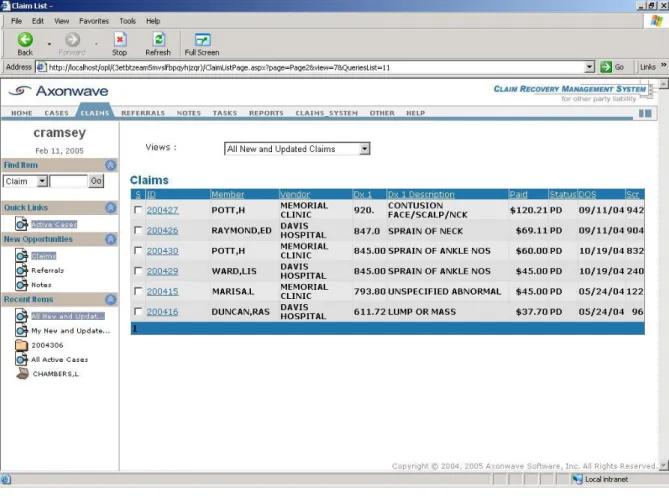Check the box for claim 200430
669x496 pixels.
click(x=138, y=250)
